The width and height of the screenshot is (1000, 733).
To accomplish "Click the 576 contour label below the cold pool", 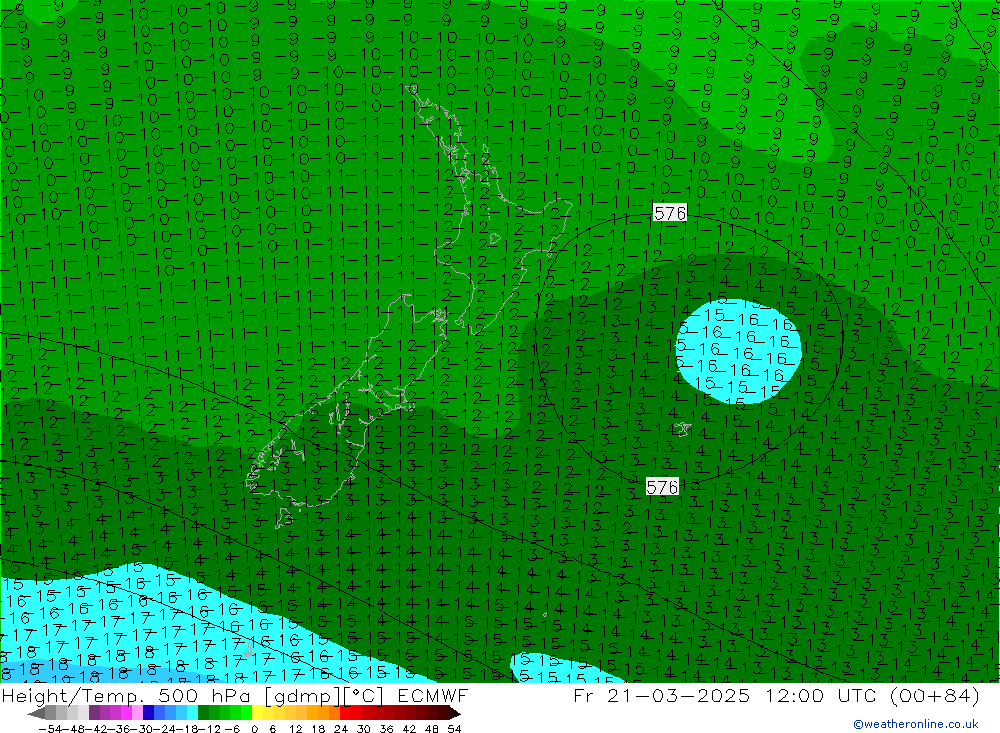I will point(662,487).
